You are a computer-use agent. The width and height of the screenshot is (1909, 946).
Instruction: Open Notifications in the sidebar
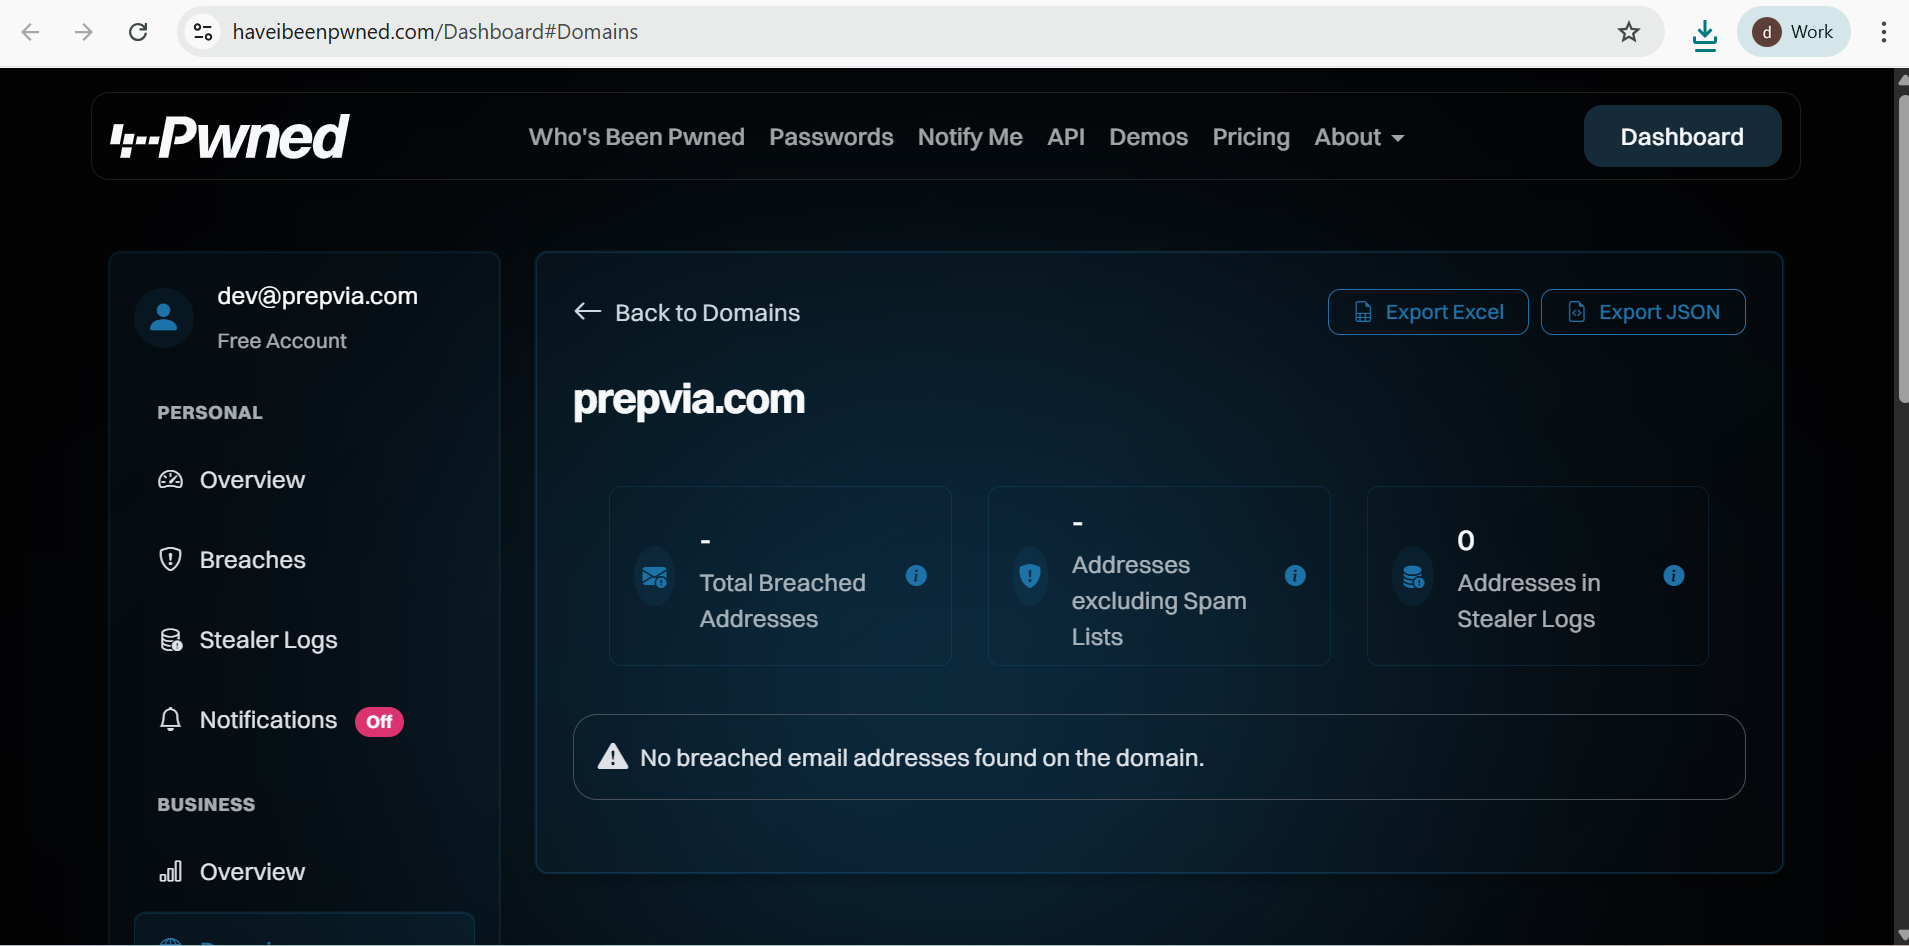coord(268,720)
